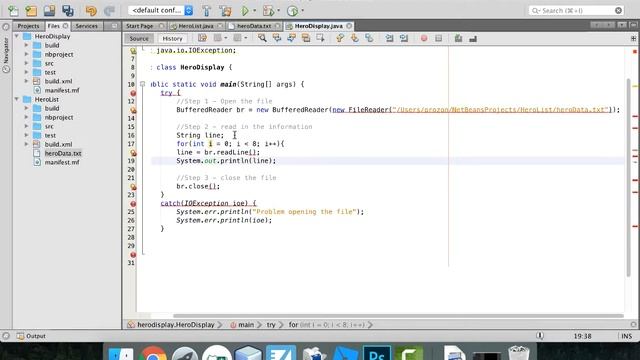Open debug project dropdown arrow
This screenshot has width=640, height=360.
tap(278, 11)
